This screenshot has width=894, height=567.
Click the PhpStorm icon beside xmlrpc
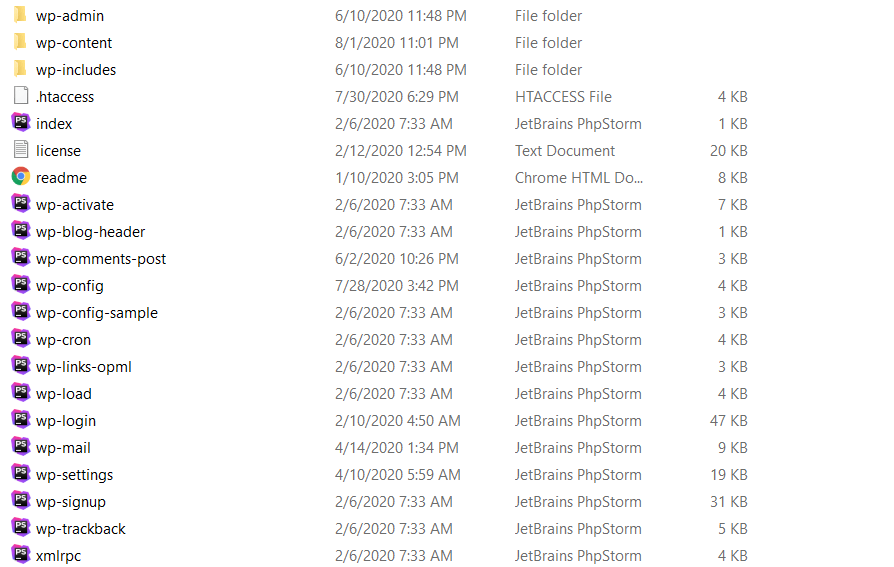[21, 554]
